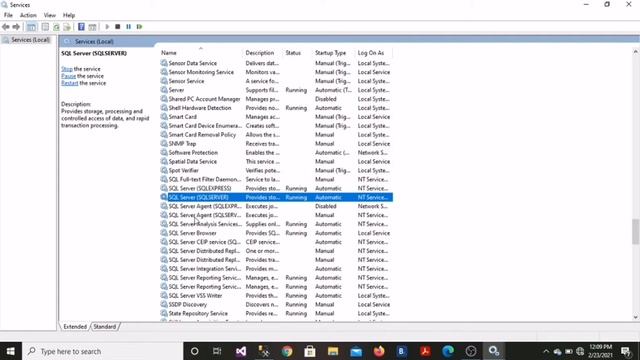
Task: Select the Shared PC Account Manager service
Action: pos(276,99)
